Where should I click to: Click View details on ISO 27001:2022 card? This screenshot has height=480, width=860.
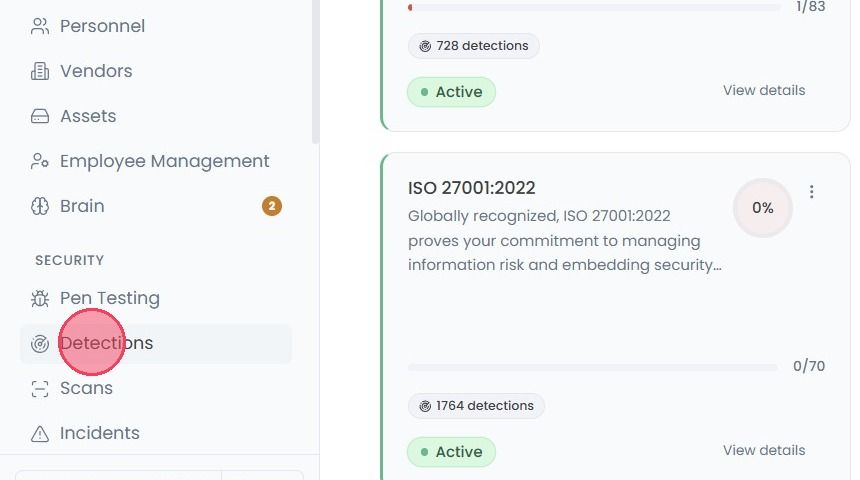pos(763,450)
